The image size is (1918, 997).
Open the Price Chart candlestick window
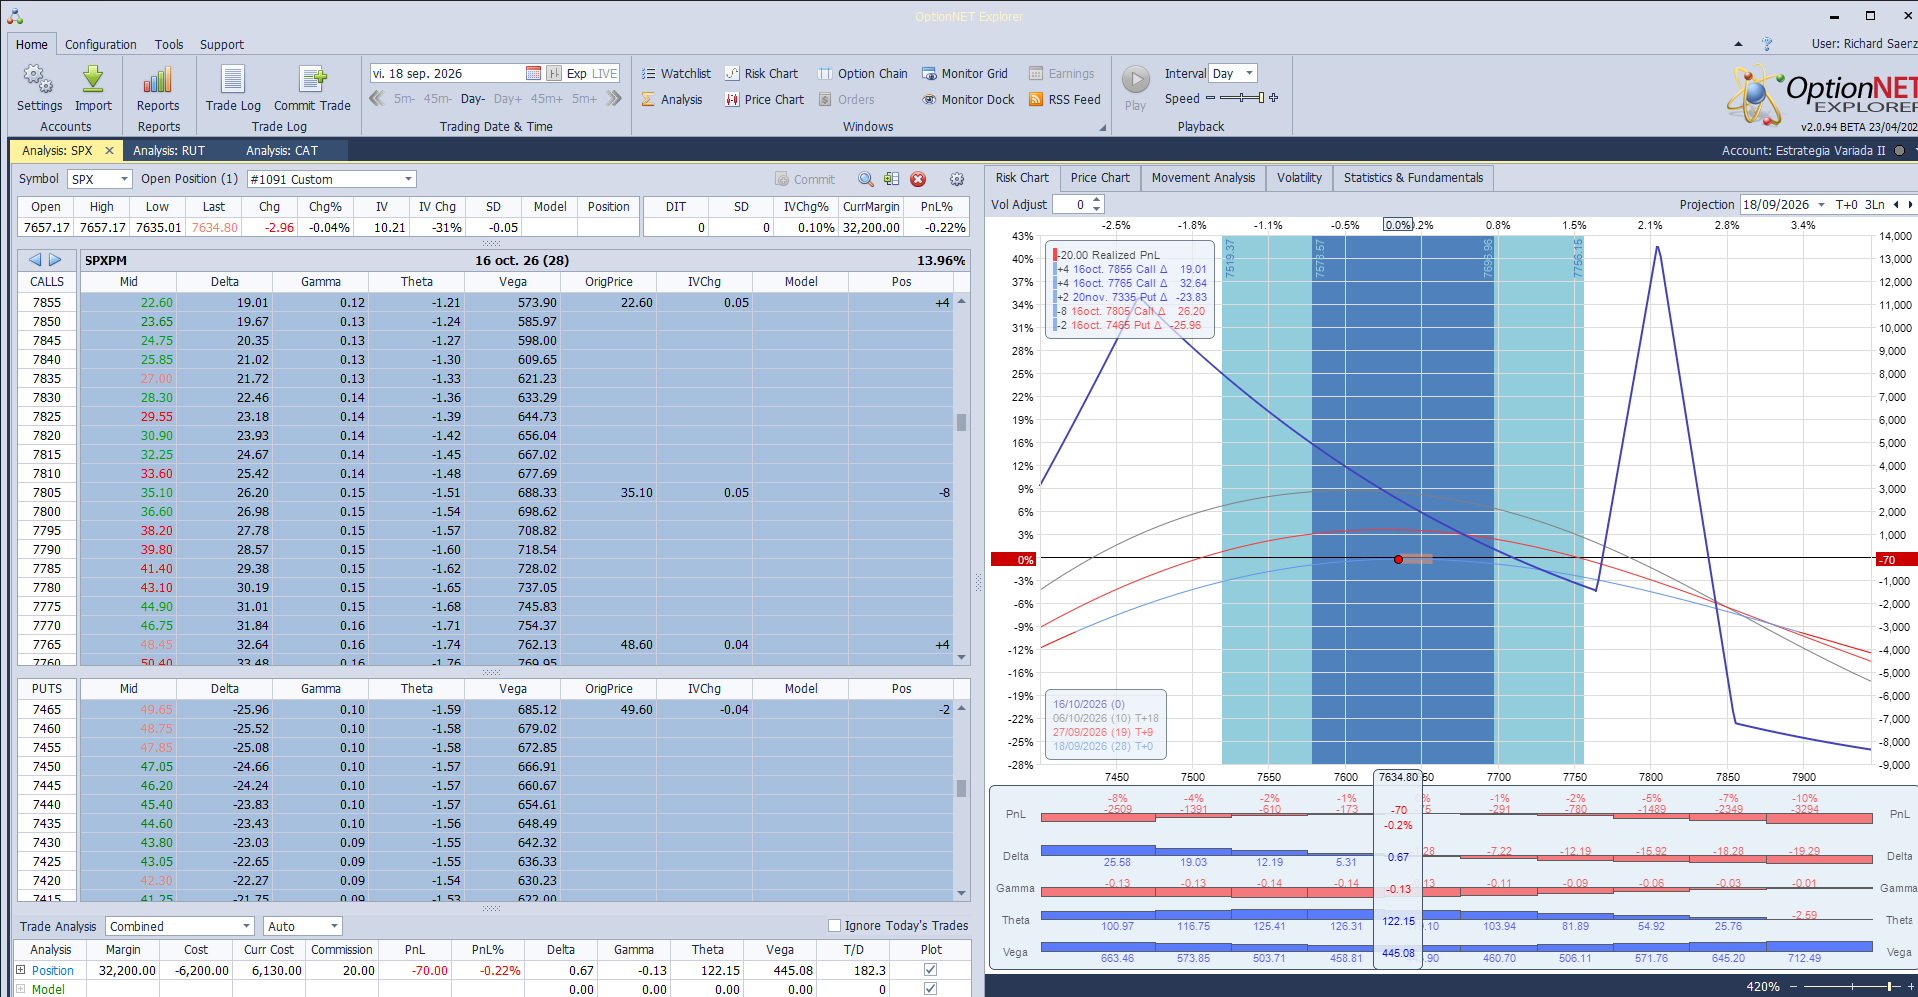point(764,99)
